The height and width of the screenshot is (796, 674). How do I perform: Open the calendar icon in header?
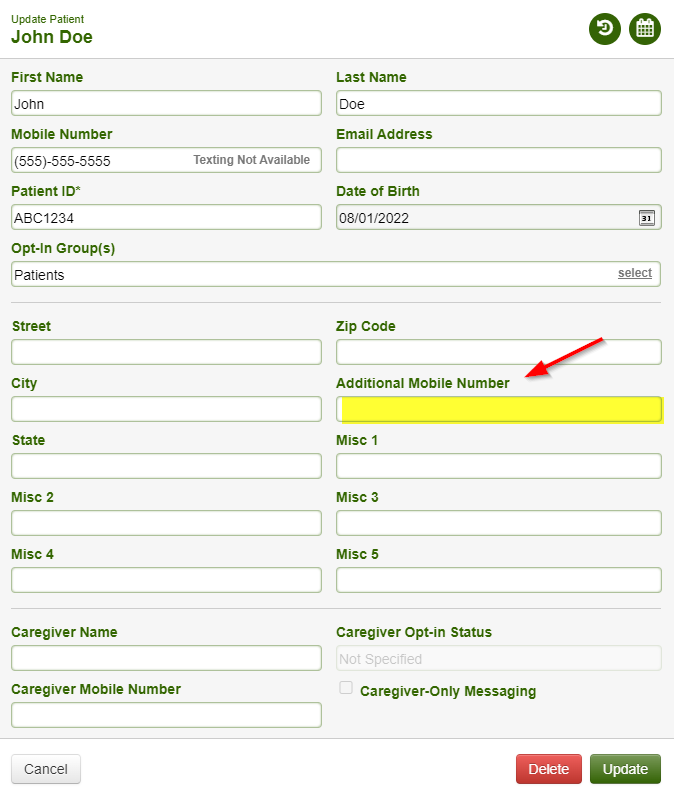645,28
